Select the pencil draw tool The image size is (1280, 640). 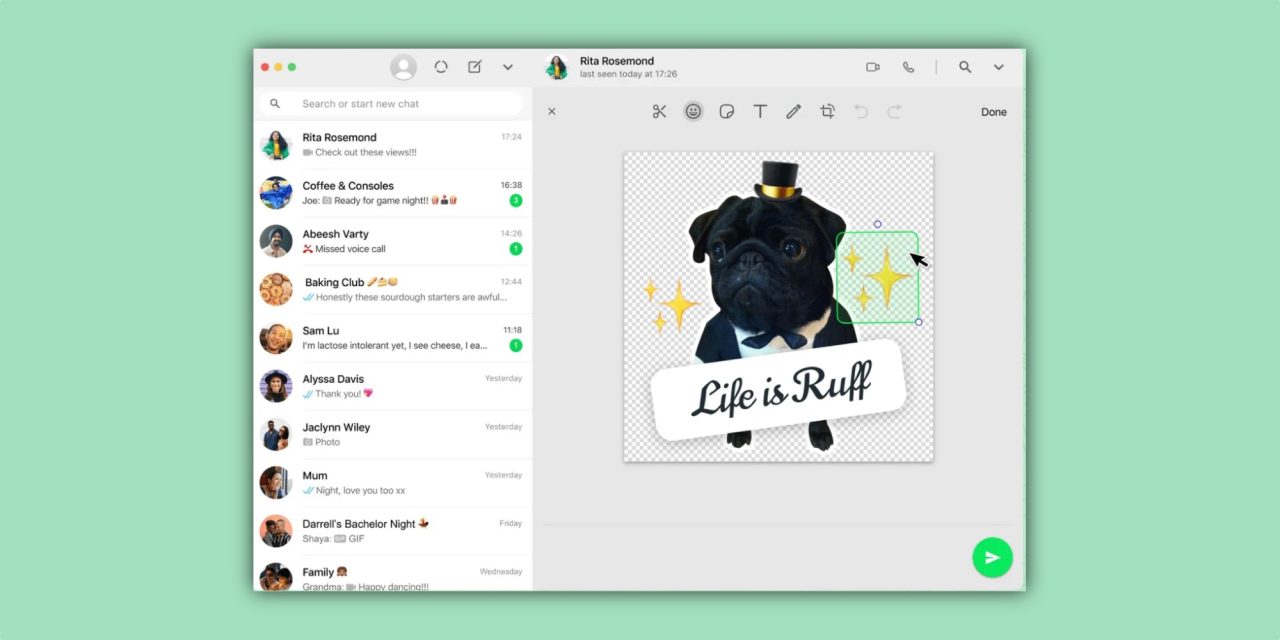pyautogui.click(x=793, y=112)
